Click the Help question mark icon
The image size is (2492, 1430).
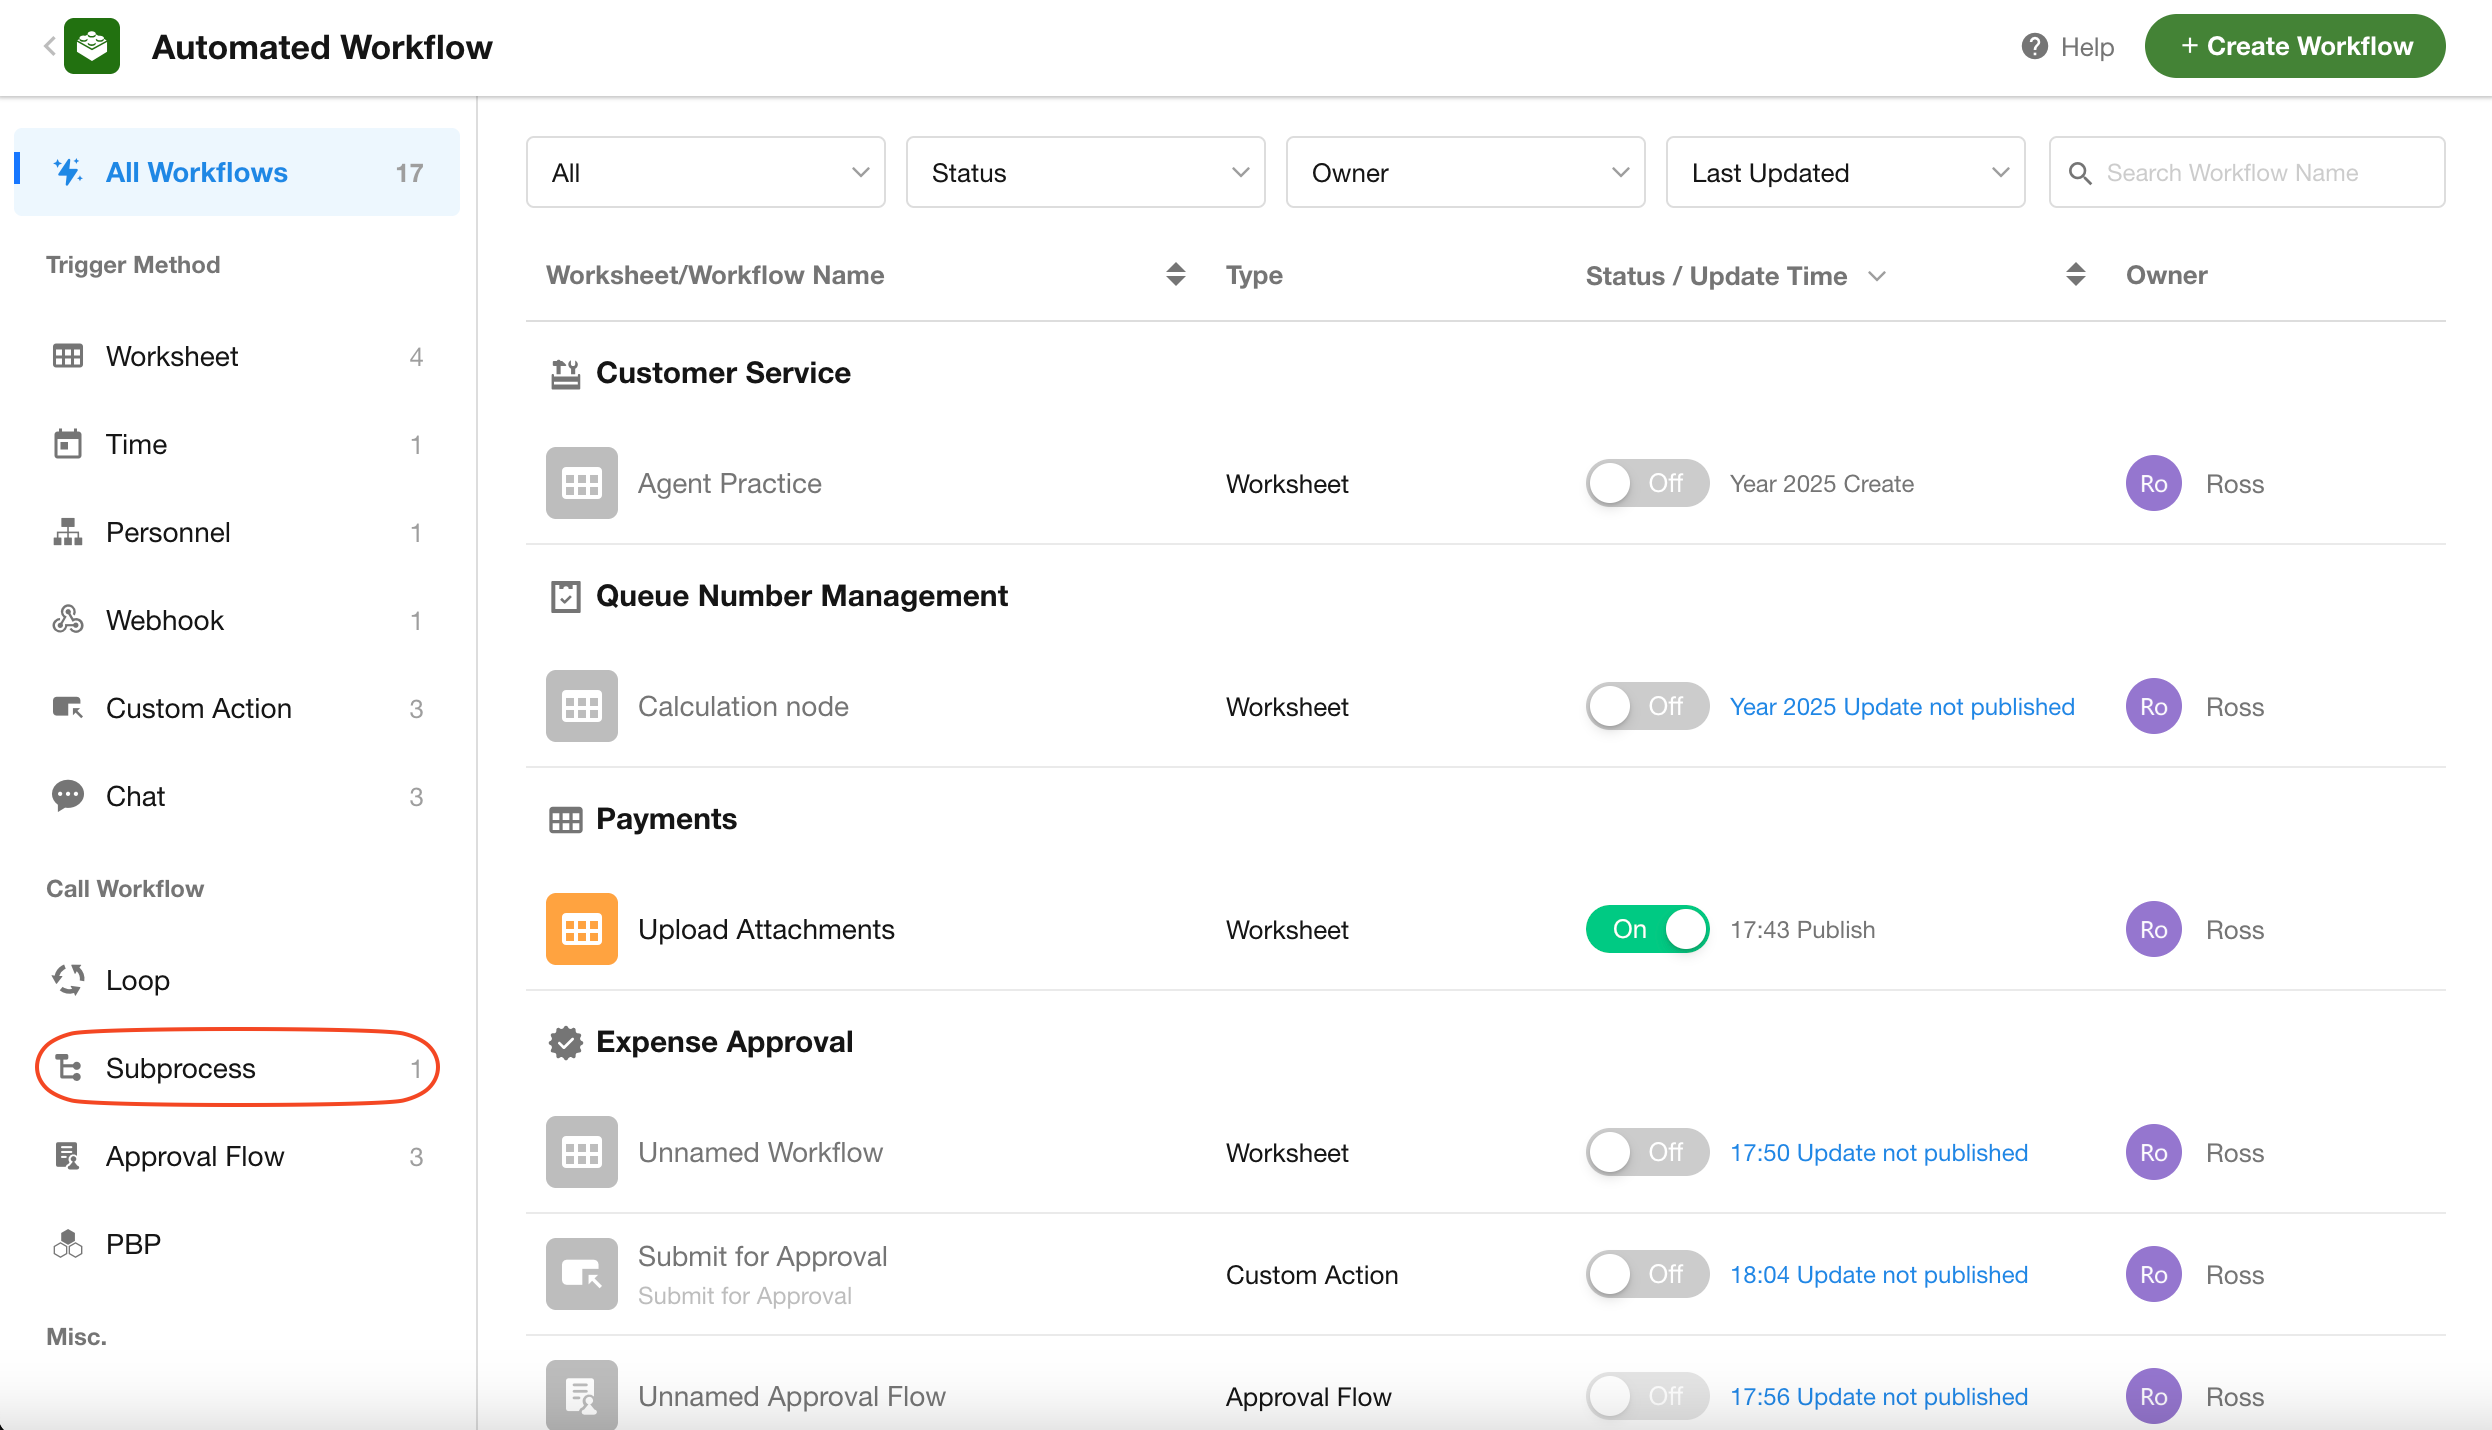pos(2034,46)
